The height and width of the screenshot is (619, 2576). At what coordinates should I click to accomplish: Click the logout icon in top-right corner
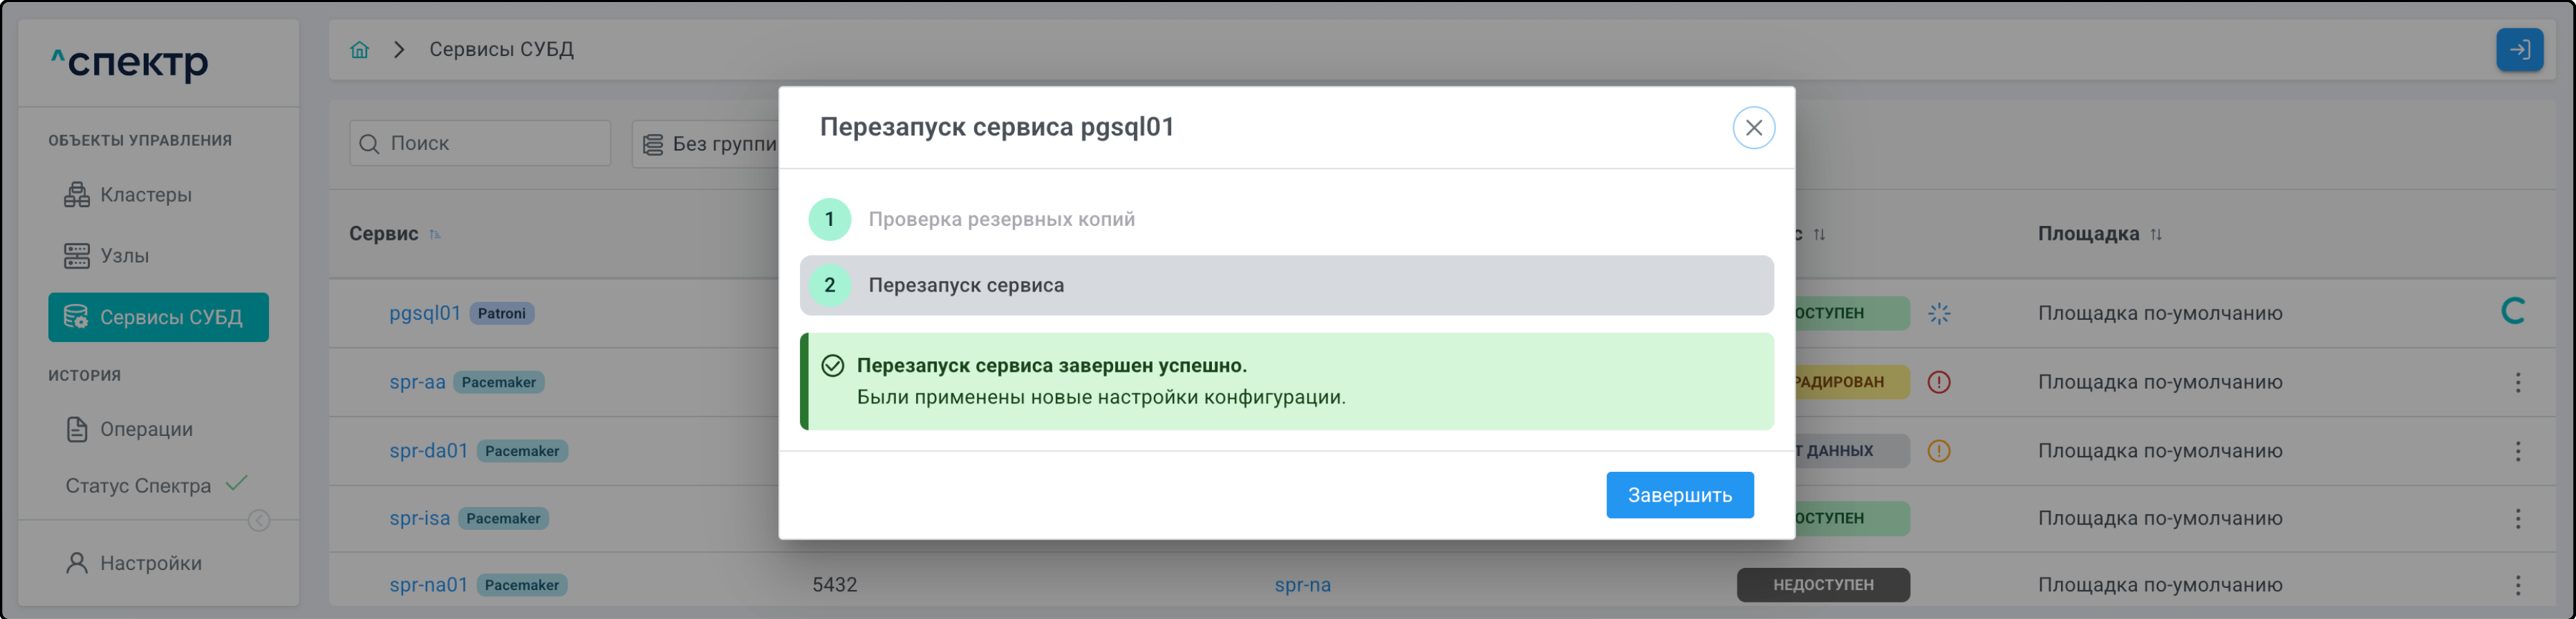(2518, 50)
